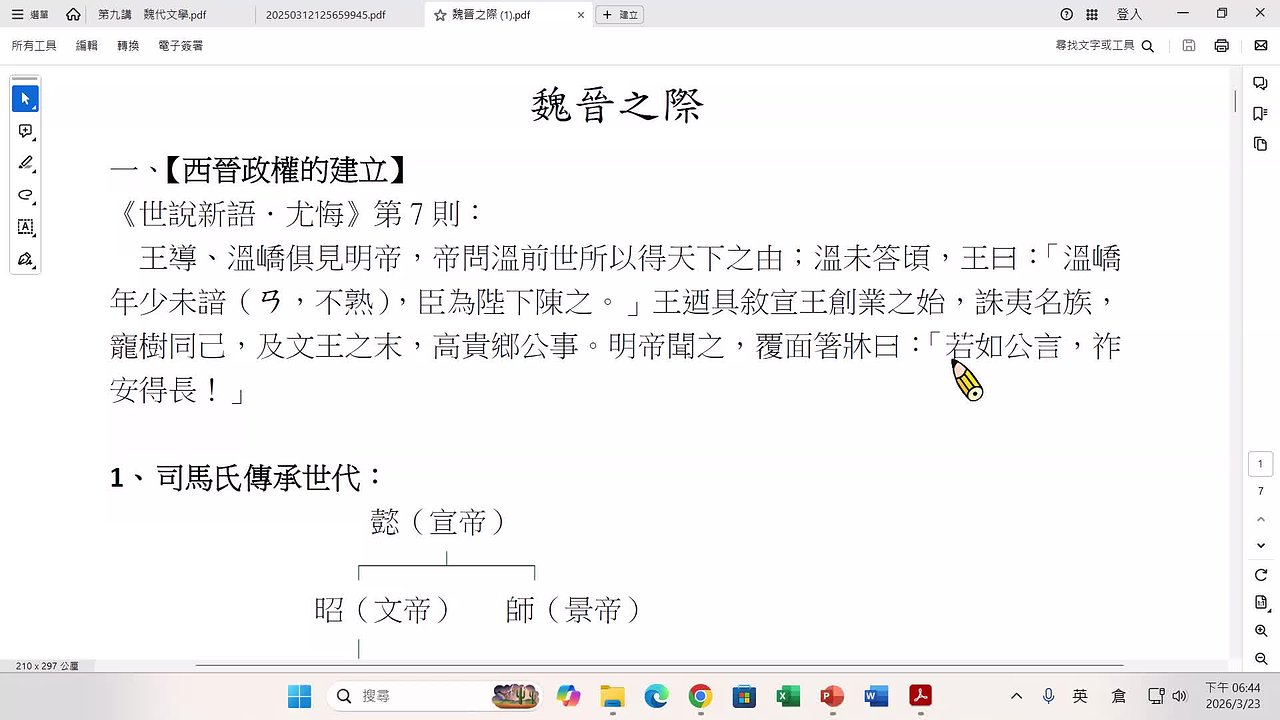Screen dimensions: 1280x720
Task: Open the Fill & Sign tool
Action: point(25,259)
